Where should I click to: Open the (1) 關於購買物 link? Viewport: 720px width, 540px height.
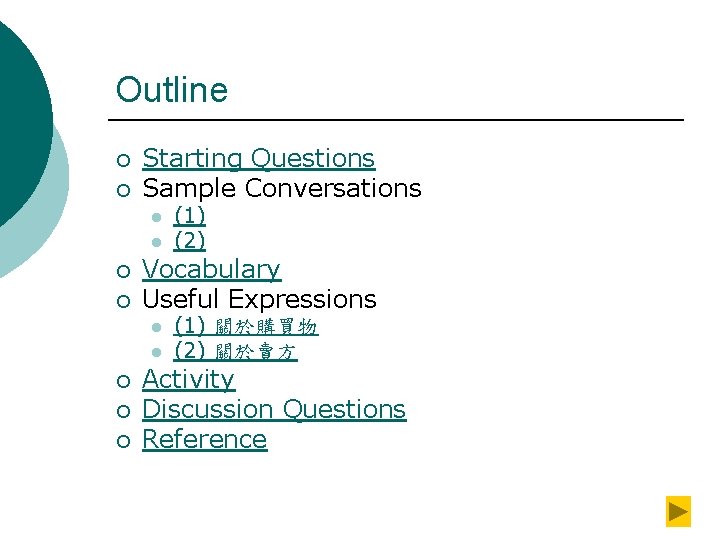click(245, 326)
